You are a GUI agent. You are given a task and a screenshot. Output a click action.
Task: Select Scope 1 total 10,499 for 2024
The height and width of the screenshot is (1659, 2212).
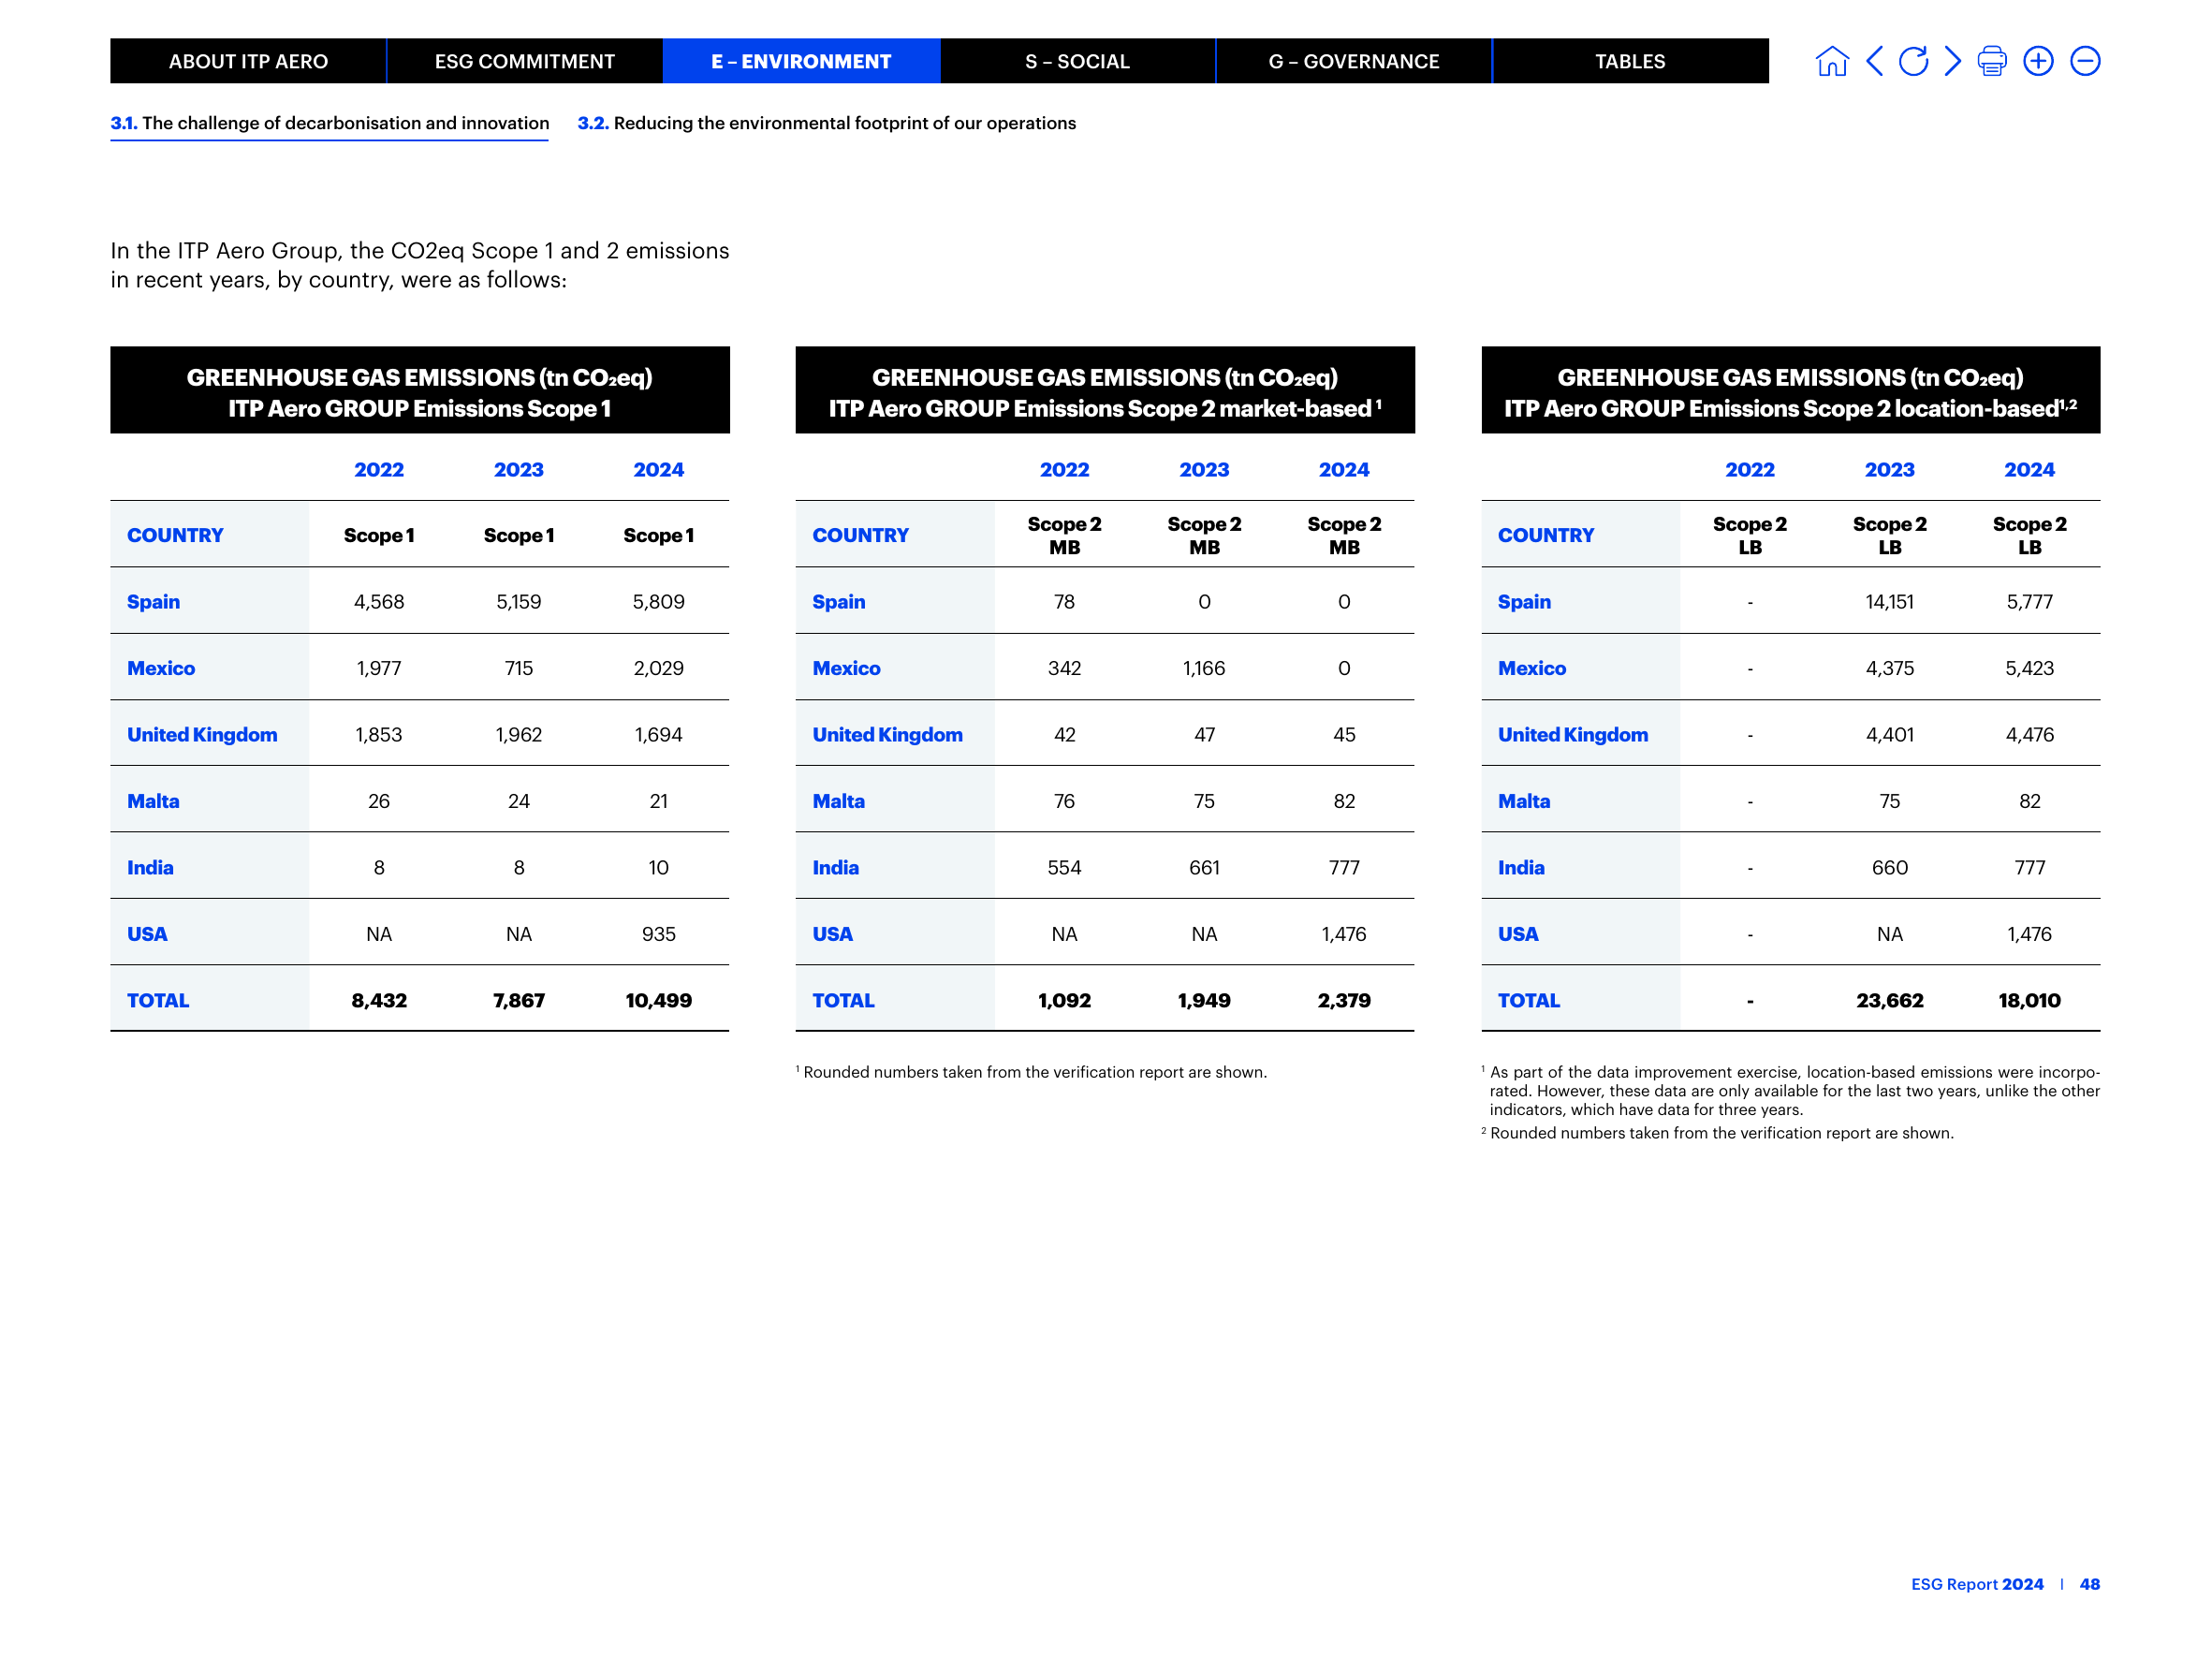coord(658,1000)
